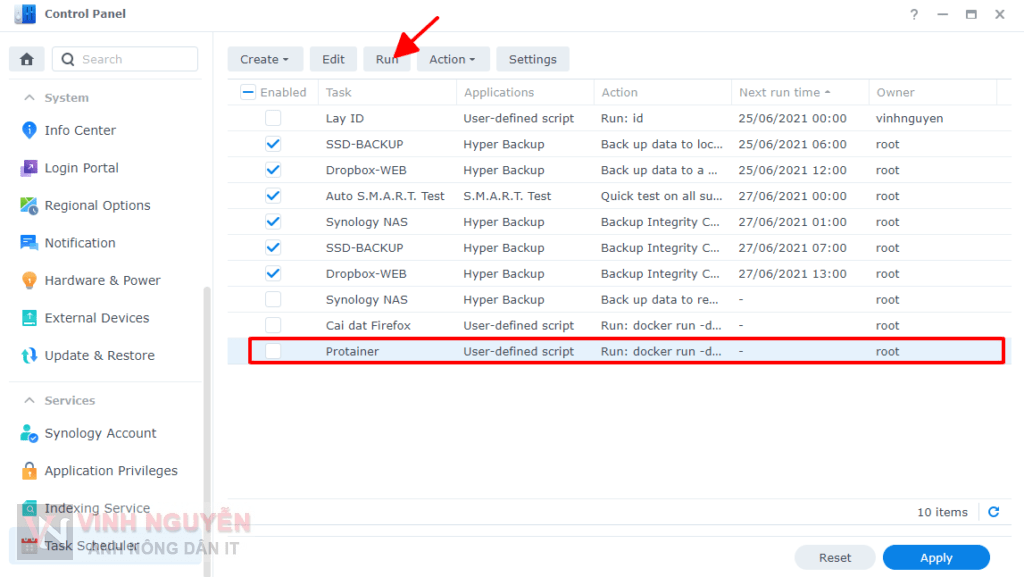Select the External Devices icon
1024x577 pixels.
click(x=25, y=317)
